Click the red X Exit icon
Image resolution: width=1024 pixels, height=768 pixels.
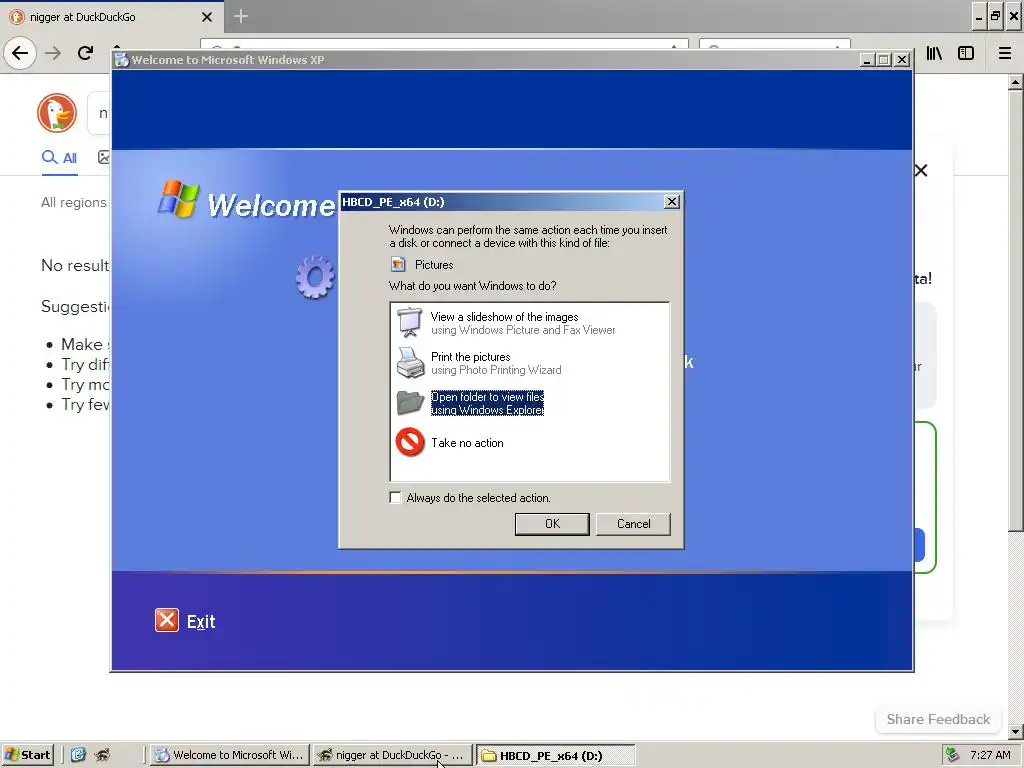(x=167, y=620)
